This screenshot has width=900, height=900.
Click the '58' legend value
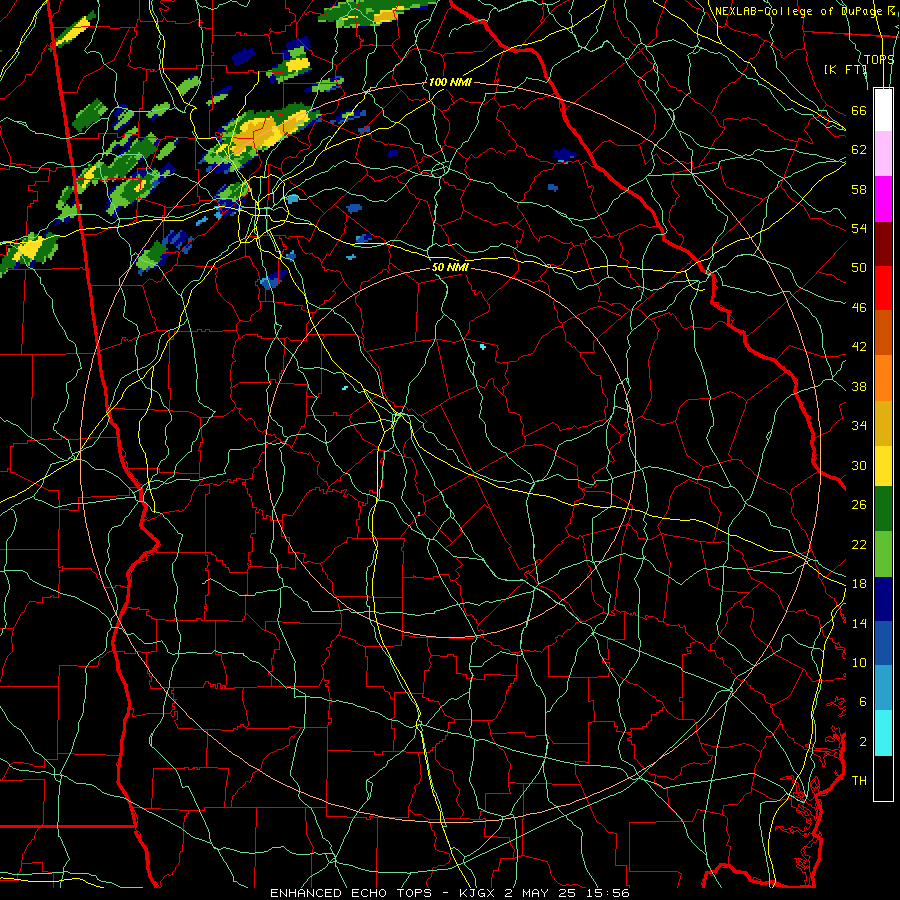coord(859,189)
